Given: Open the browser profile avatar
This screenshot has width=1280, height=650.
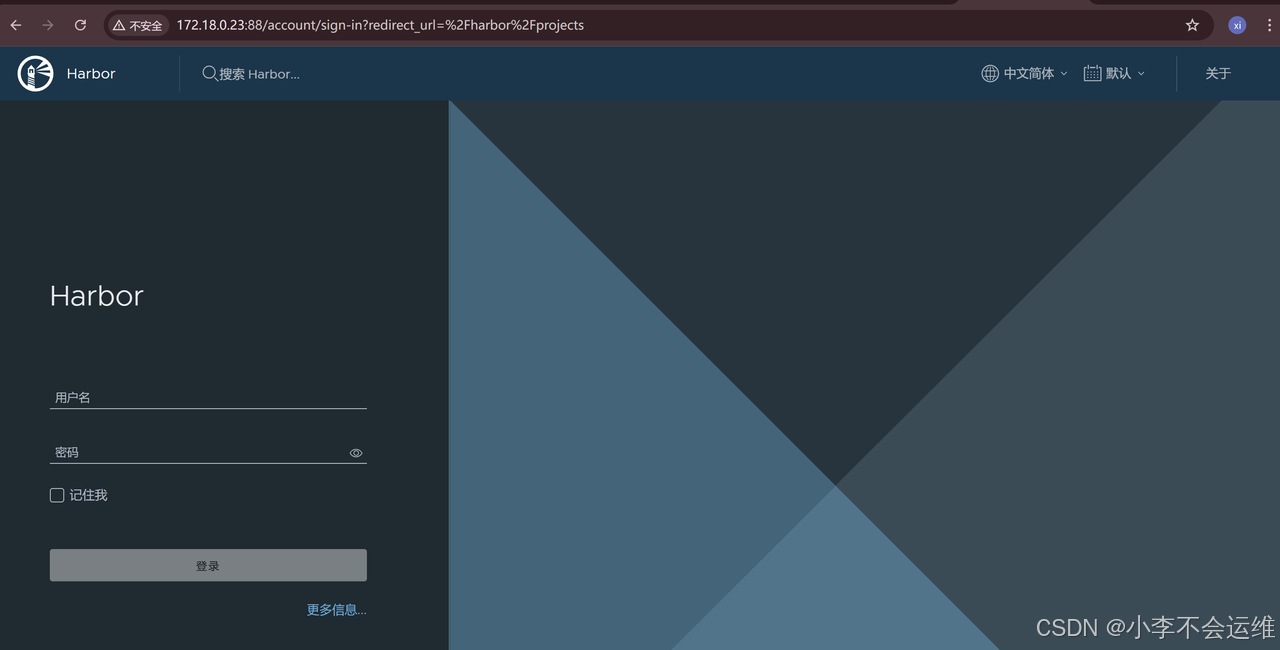Looking at the screenshot, I should [x=1237, y=25].
